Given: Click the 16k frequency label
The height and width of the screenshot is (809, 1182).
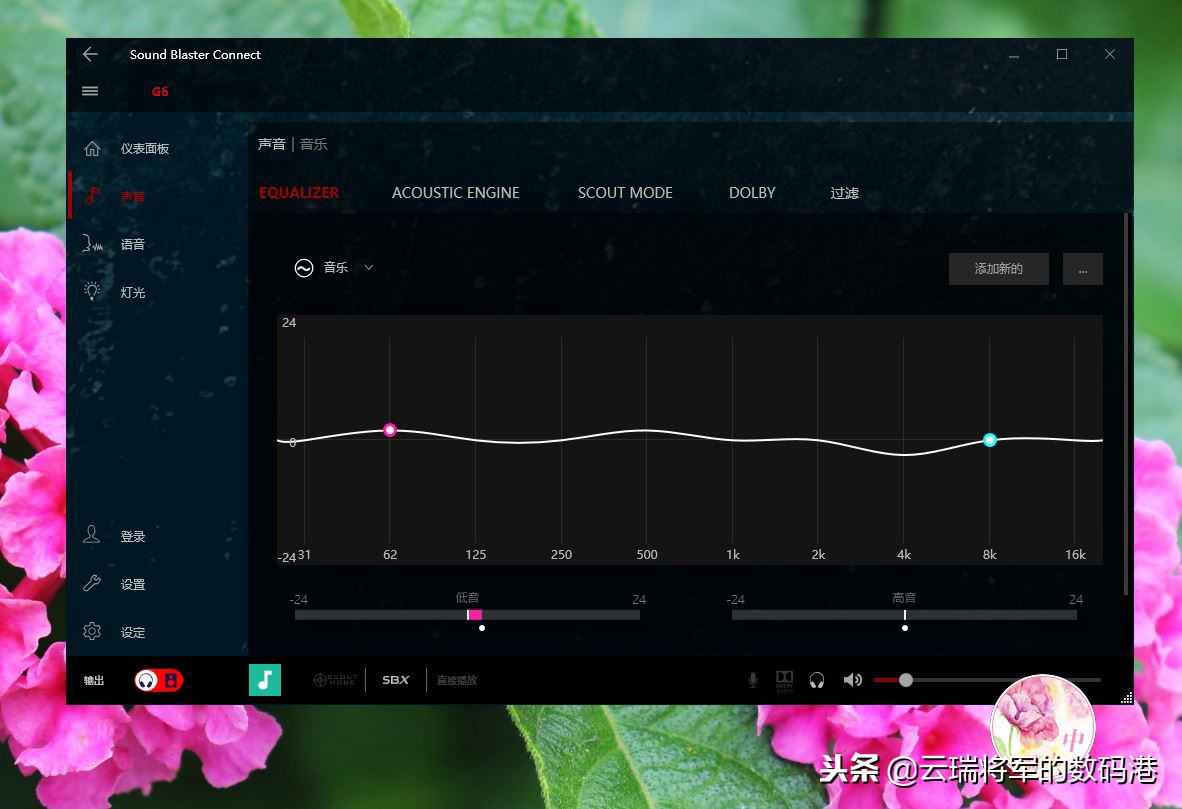Looking at the screenshot, I should tap(1075, 555).
